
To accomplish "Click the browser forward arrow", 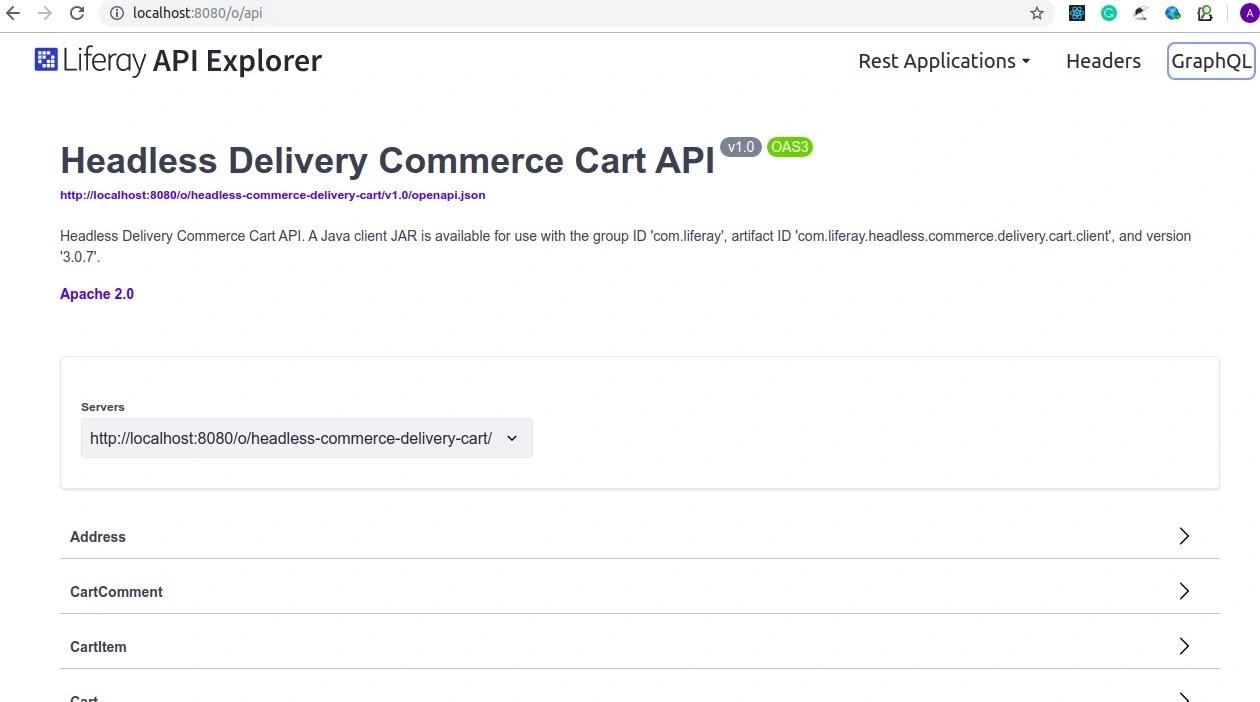I will 45,13.
